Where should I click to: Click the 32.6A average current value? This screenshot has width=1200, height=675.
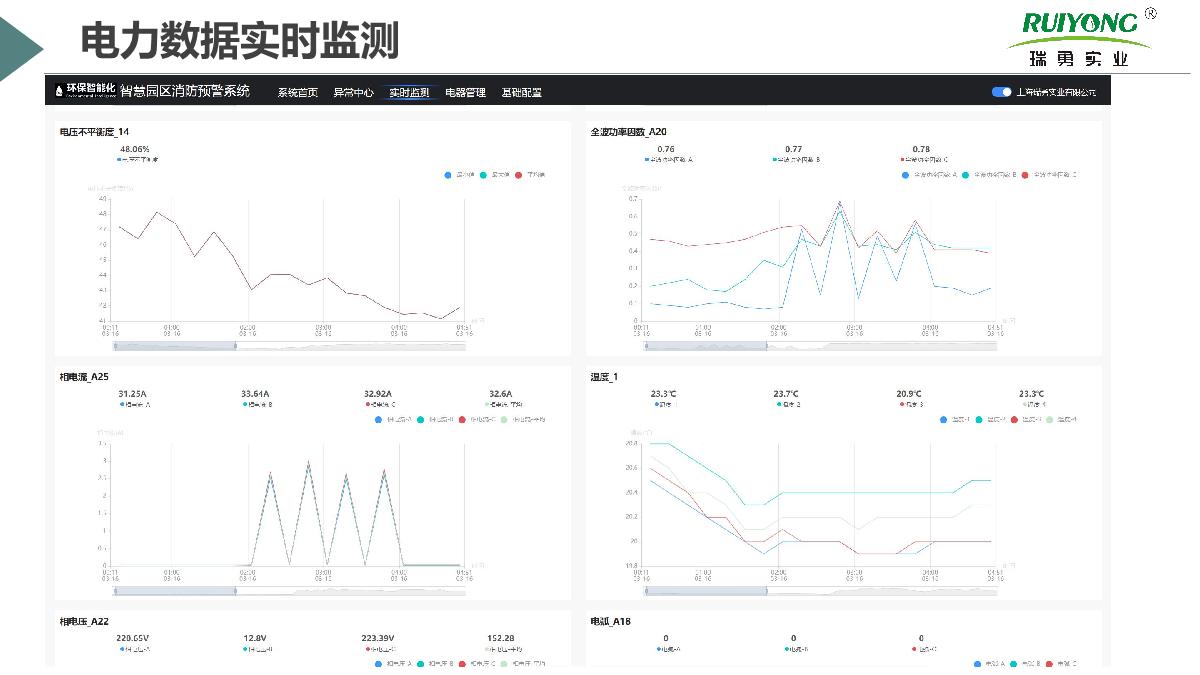500,394
